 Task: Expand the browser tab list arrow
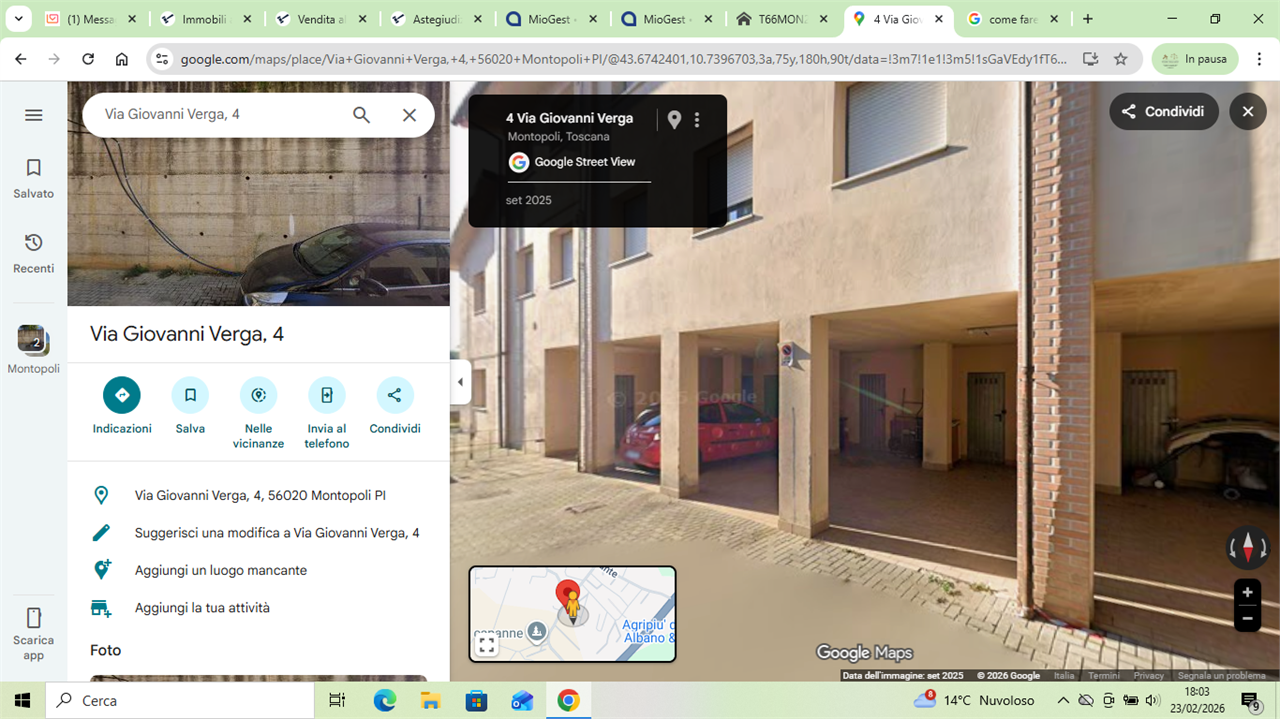(x=18, y=19)
